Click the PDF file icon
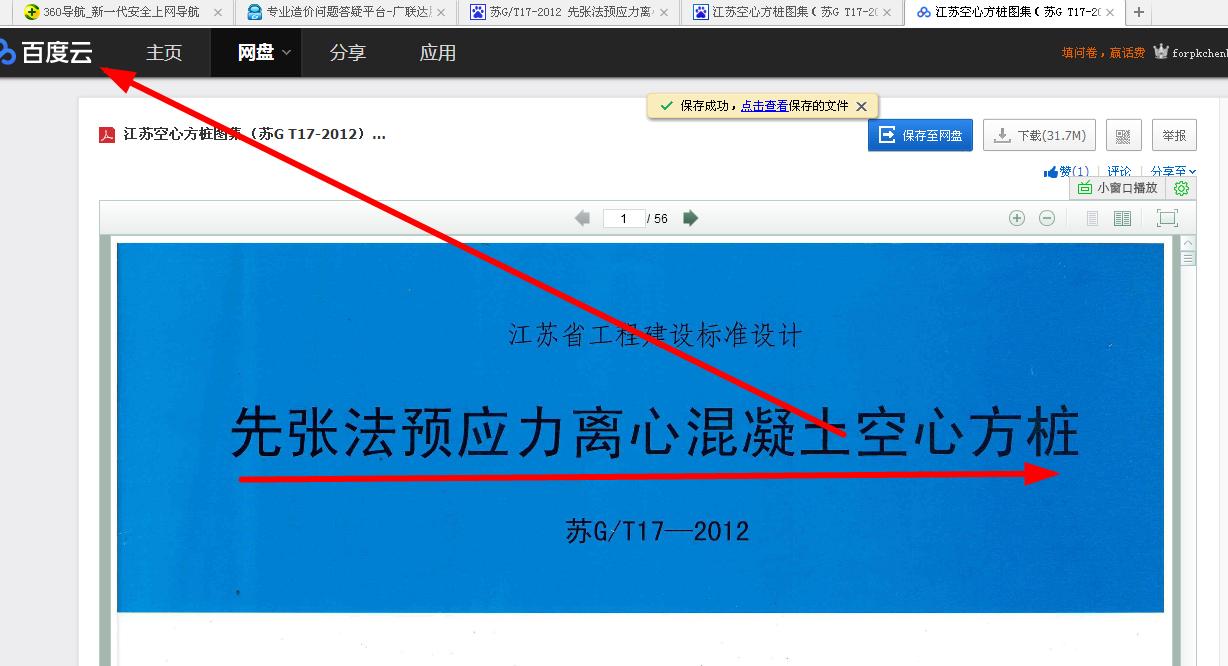Viewport: 1228px width, 666px height. pos(107,135)
